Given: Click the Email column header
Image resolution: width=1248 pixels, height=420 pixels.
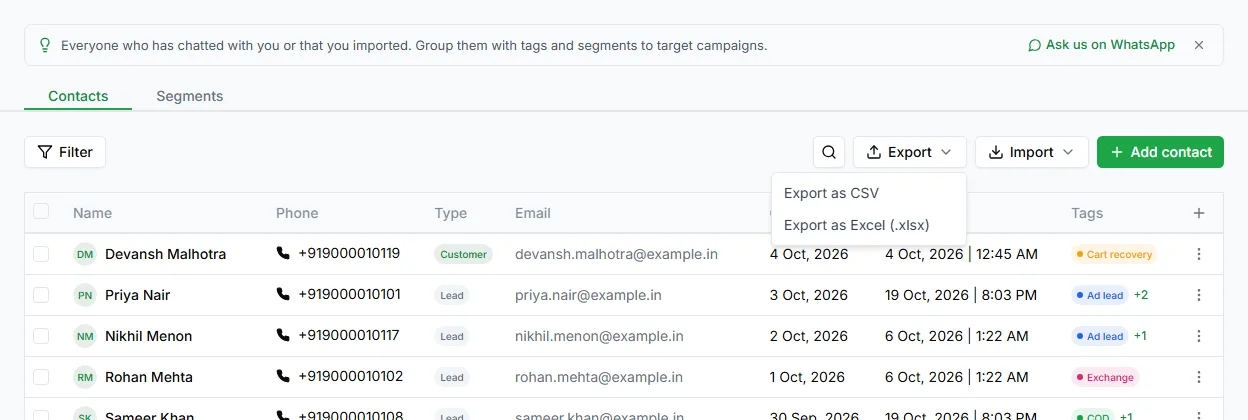Looking at the screenshot, I should 533,213.
